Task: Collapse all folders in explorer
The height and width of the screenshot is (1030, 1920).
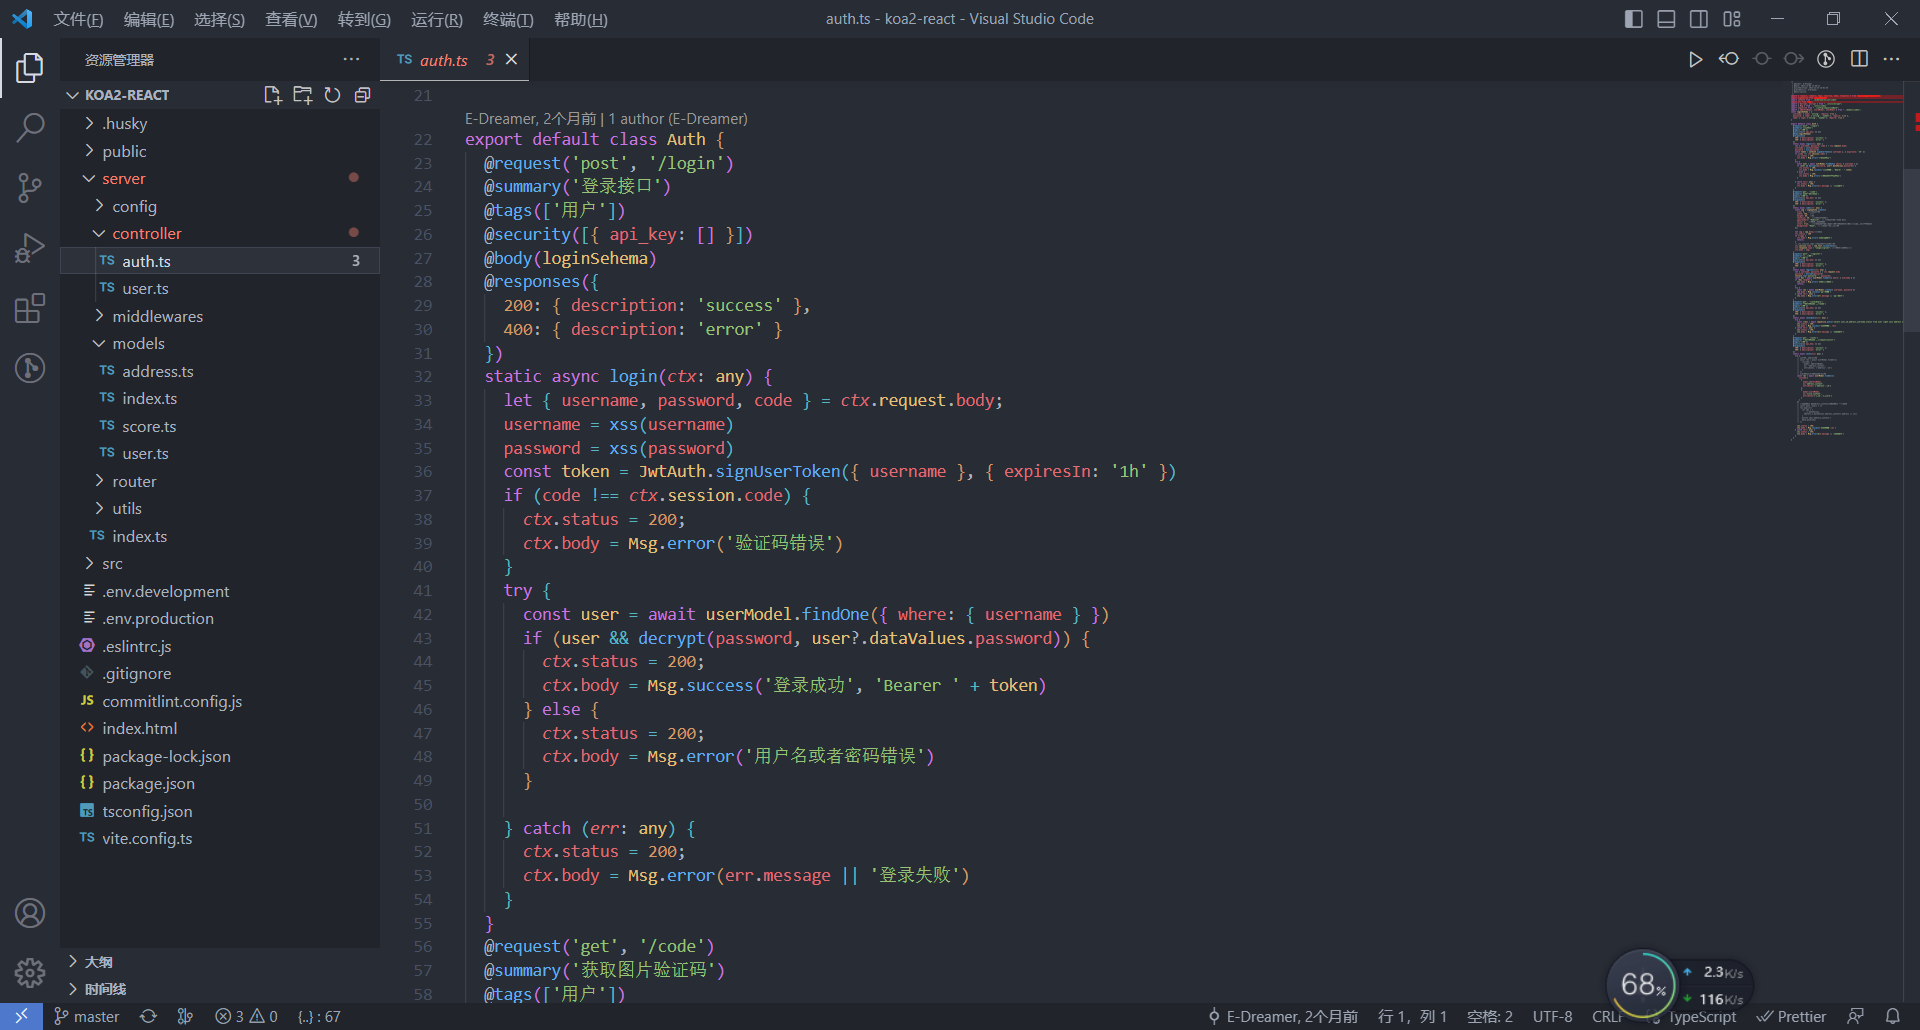Action: [x=362, y=95]
